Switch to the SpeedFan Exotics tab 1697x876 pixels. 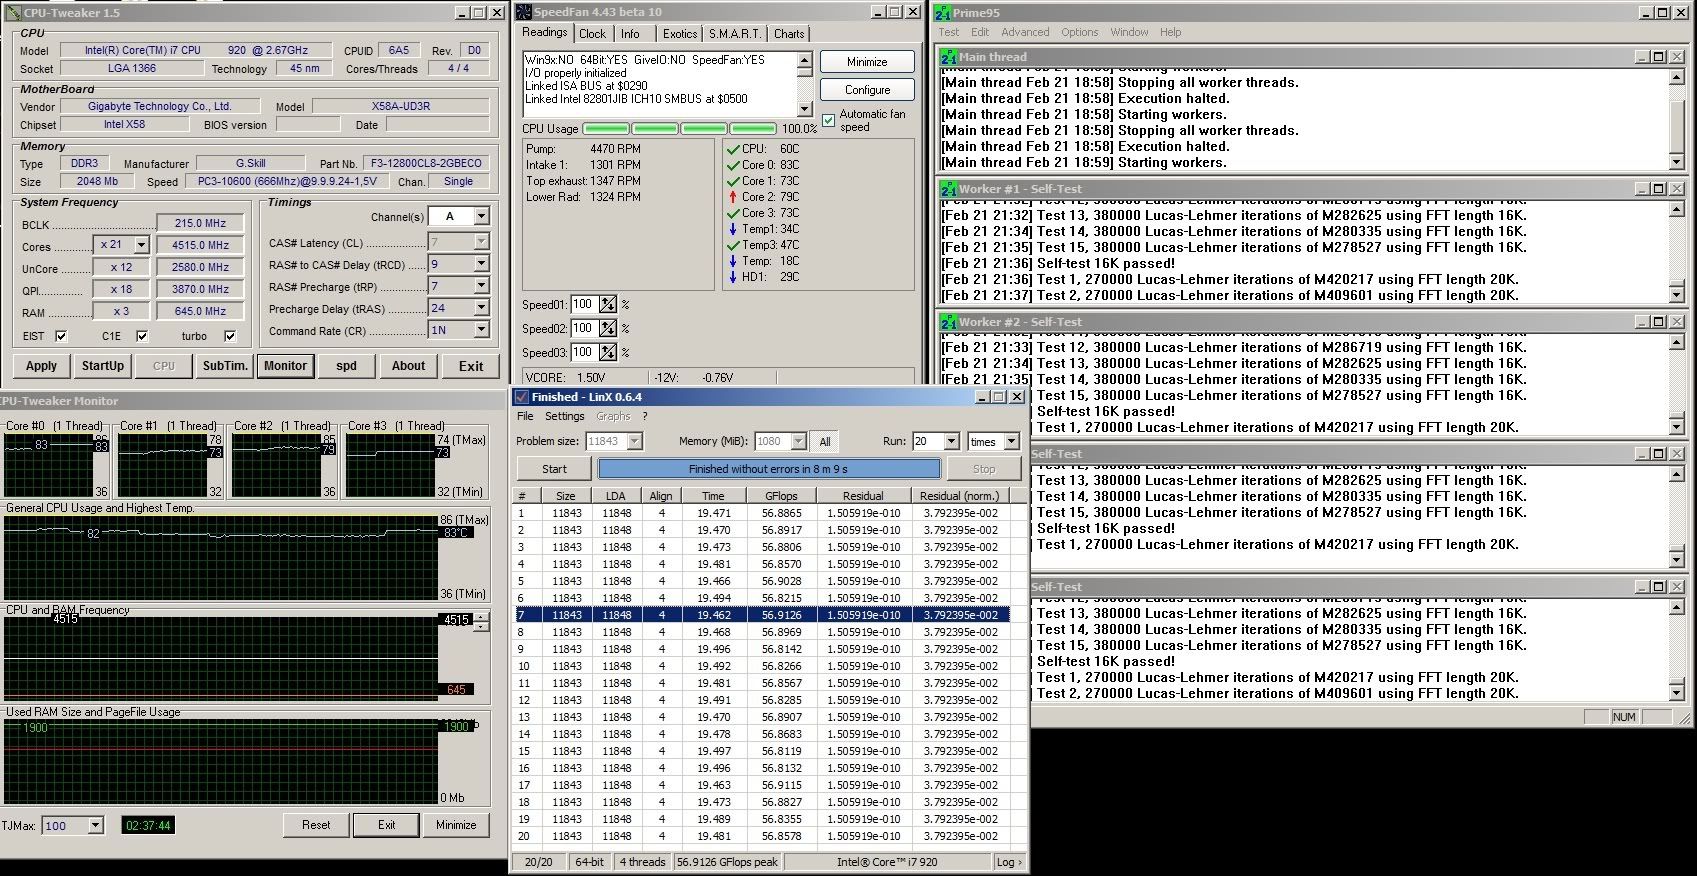click(x=679, y=34)
